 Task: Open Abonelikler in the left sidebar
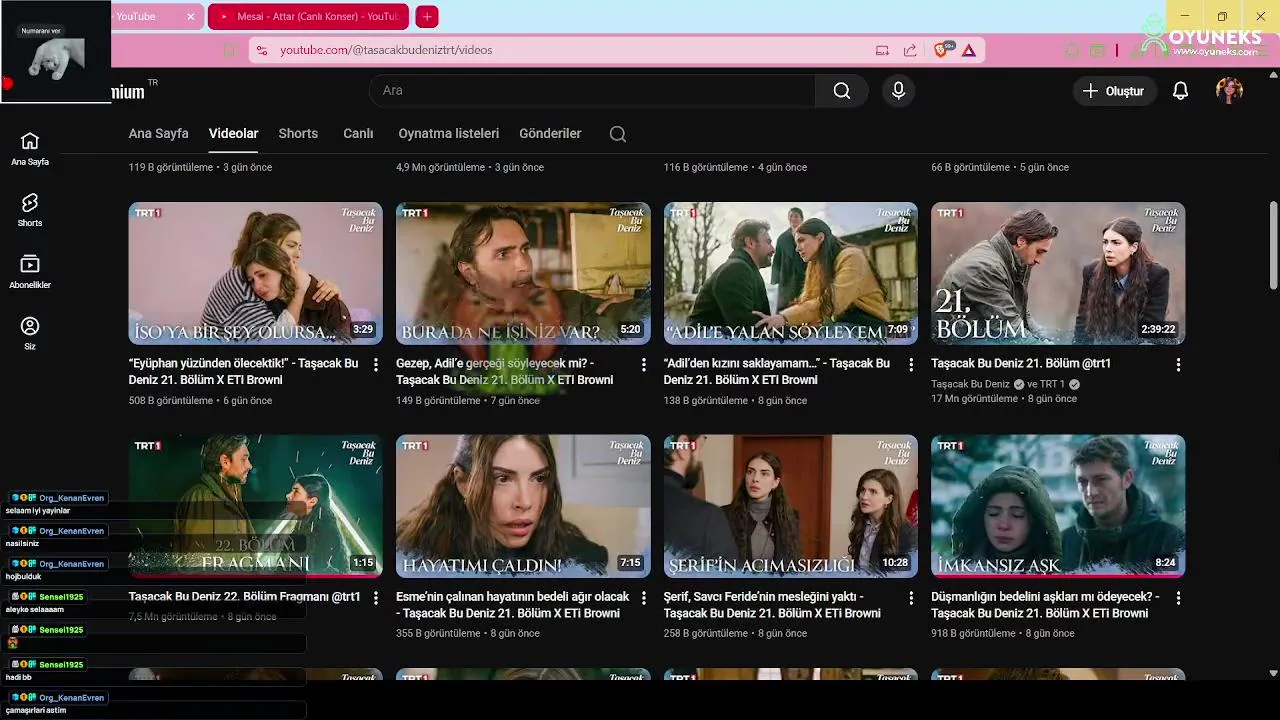pos(30,272)
